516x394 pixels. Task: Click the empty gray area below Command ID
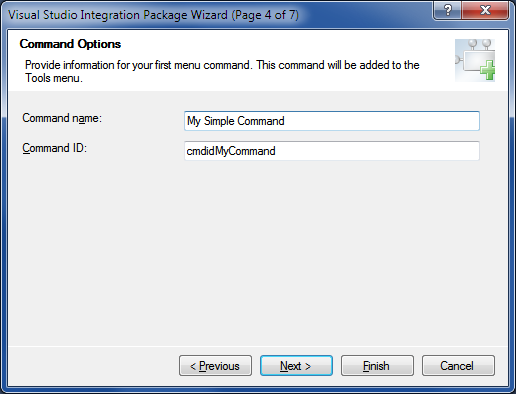pyautogui.click(x=258, y=253)
